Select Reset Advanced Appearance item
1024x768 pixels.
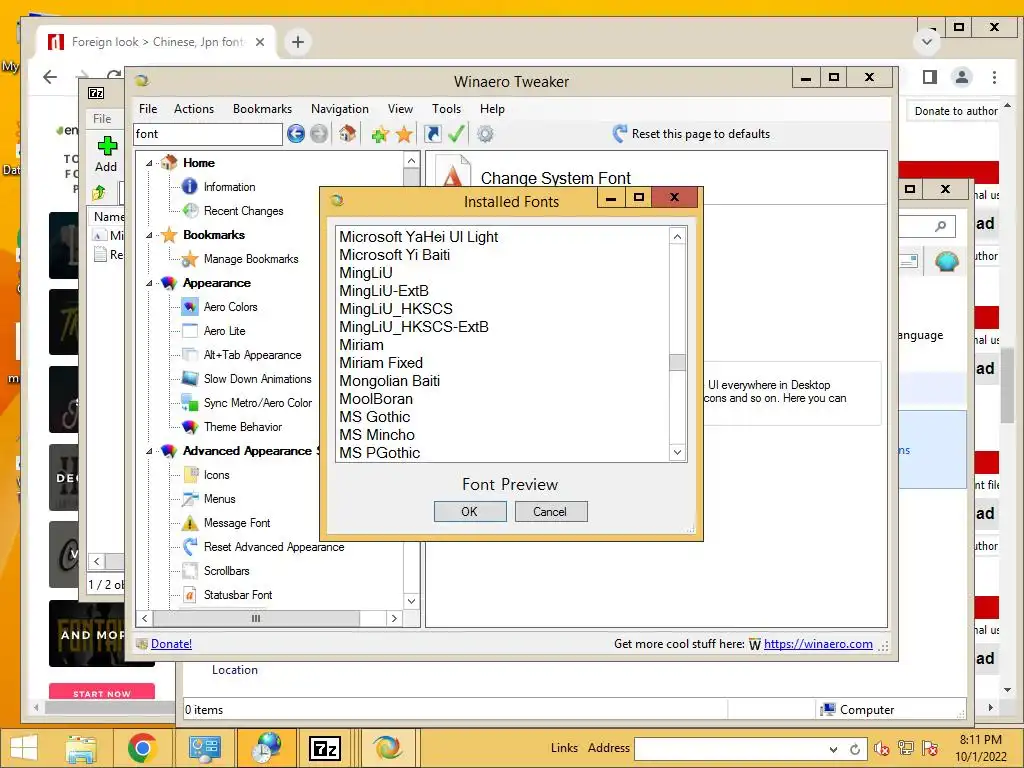point(274,547)
